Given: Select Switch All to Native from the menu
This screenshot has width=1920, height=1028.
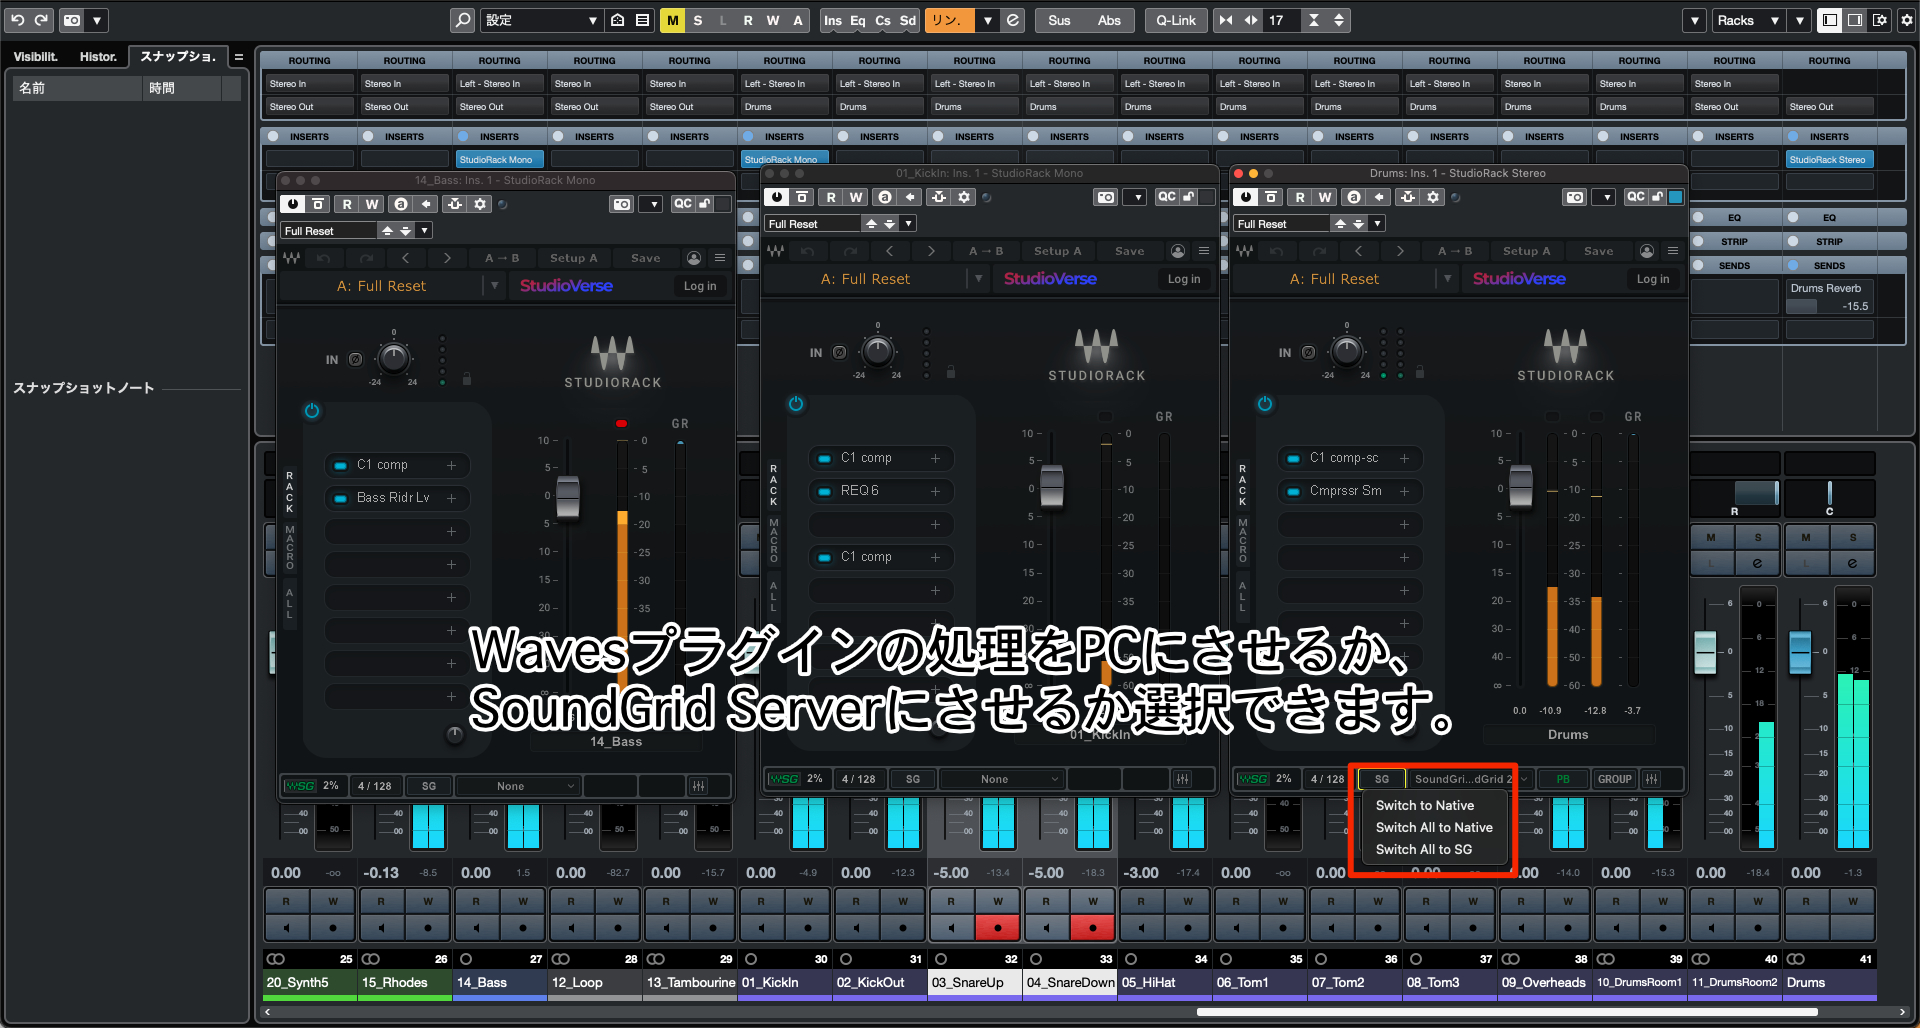Looking at the screenshot, I should coord(1434,827).
